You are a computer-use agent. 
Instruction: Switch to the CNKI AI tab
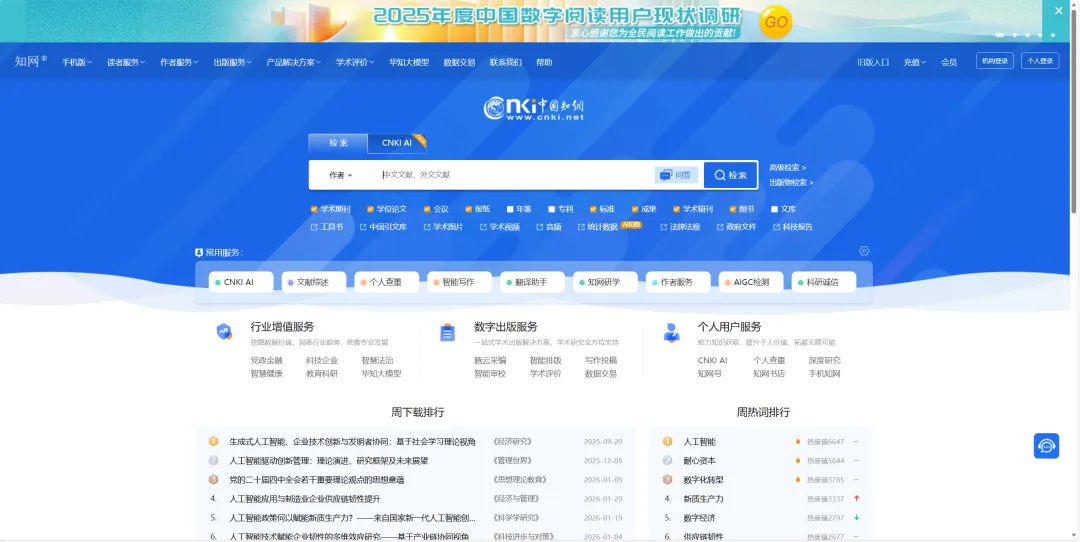(x=397, y=143)
